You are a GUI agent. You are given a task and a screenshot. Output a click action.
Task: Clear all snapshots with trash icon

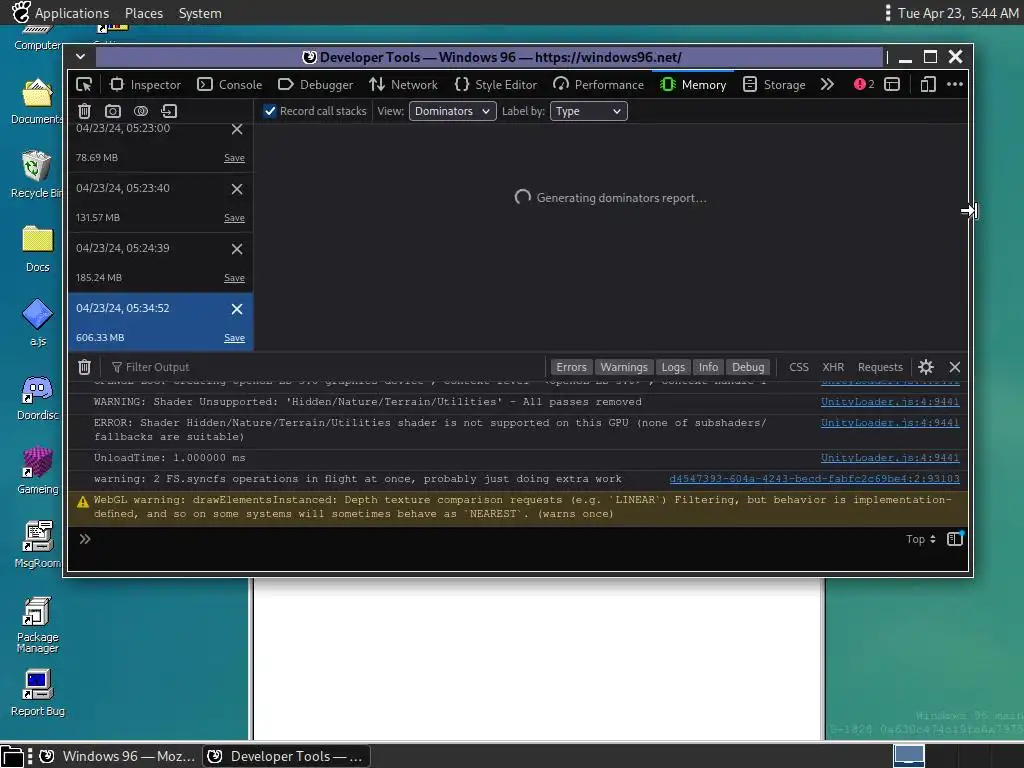(x=84, y=111)
